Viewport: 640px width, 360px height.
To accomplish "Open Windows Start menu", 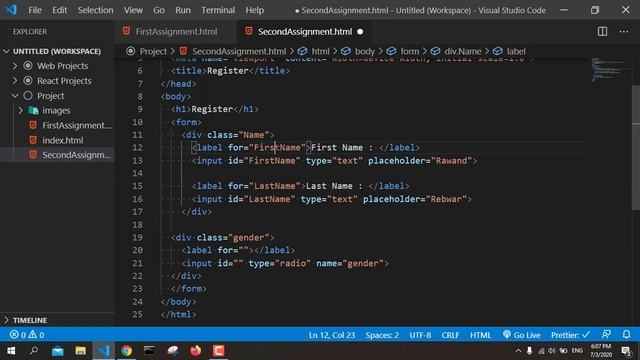I will [11, 351].
